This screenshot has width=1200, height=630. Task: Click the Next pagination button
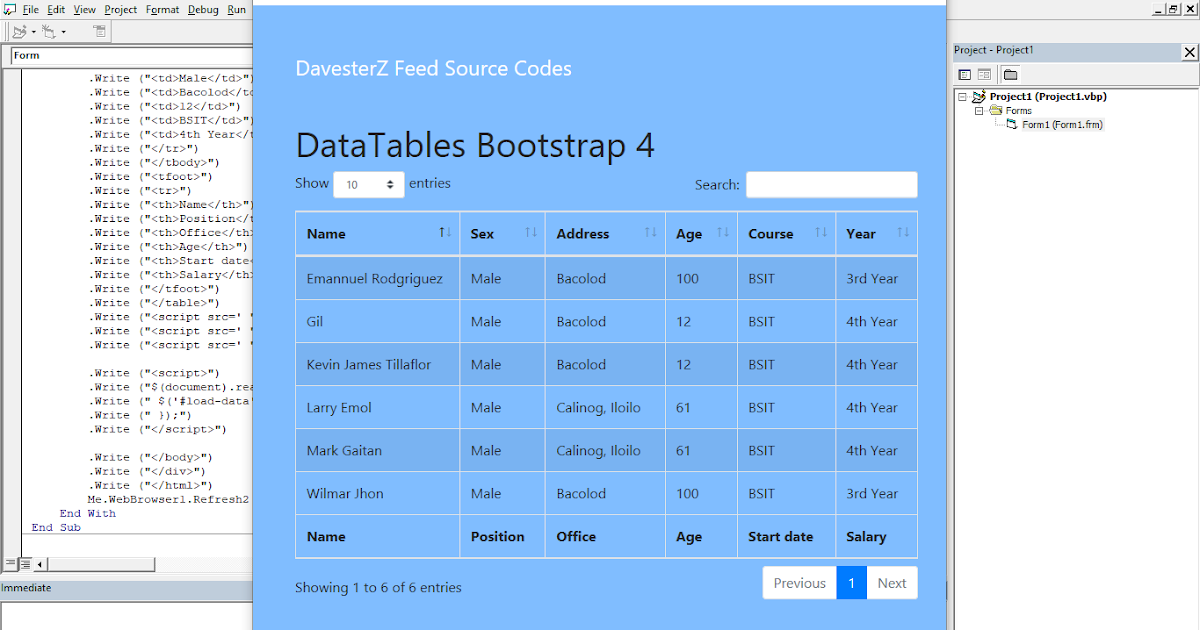pos(891,583)
